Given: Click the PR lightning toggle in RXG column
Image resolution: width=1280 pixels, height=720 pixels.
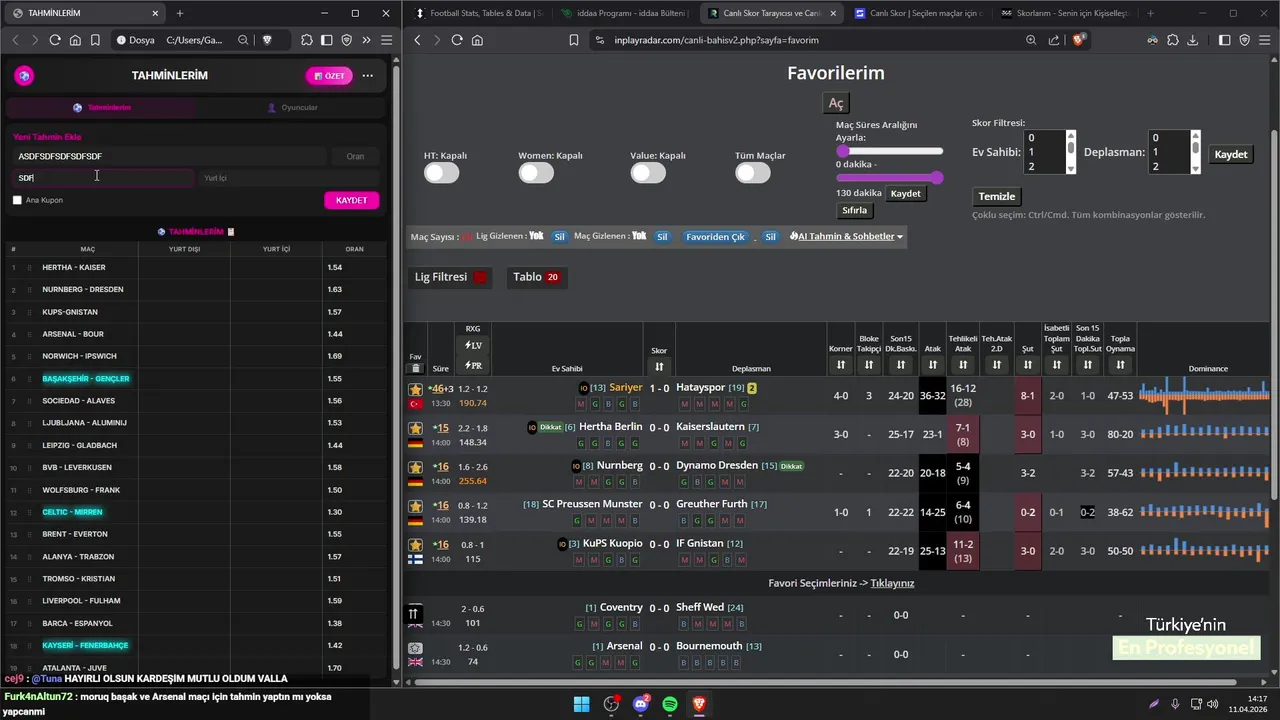Looking at the screenshot, I should 473,365.
